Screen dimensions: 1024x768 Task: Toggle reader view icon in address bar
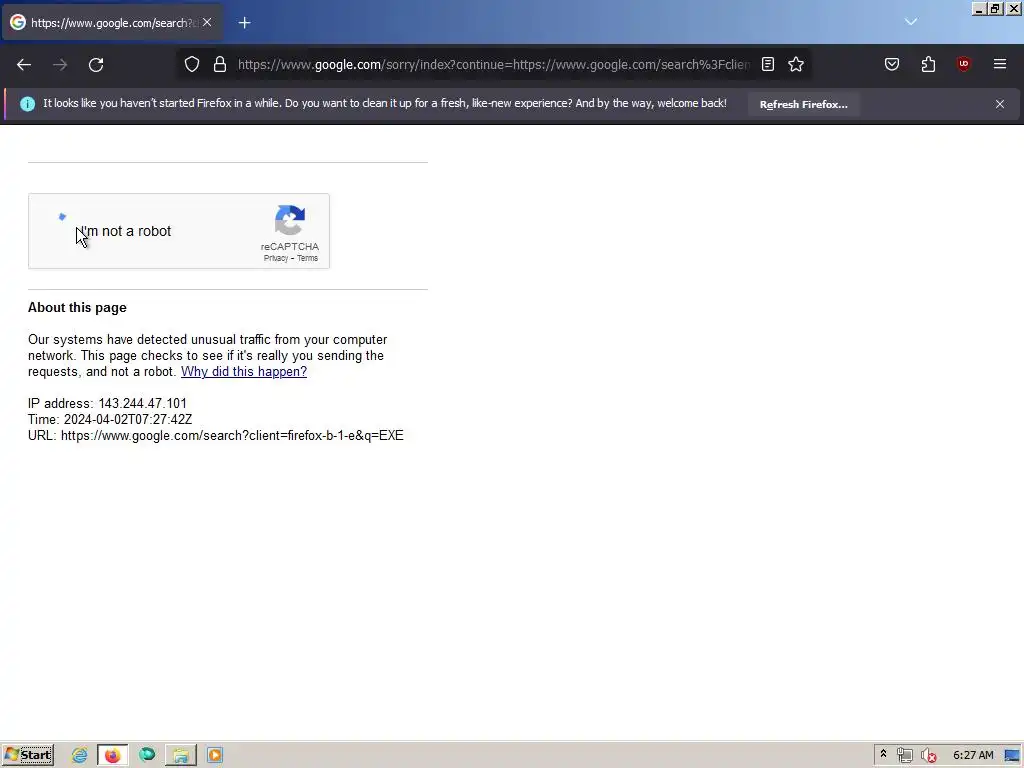pyautogui.click(x=768, y=64)
